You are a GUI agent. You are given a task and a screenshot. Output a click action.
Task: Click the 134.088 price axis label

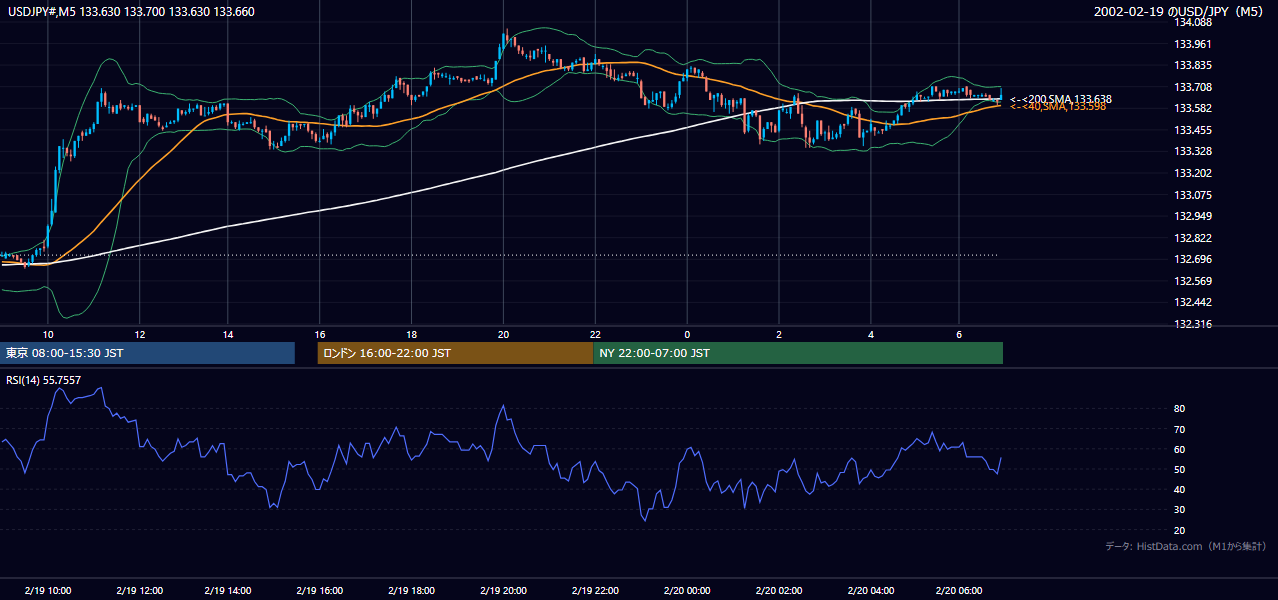click(x=1194, y=22)
